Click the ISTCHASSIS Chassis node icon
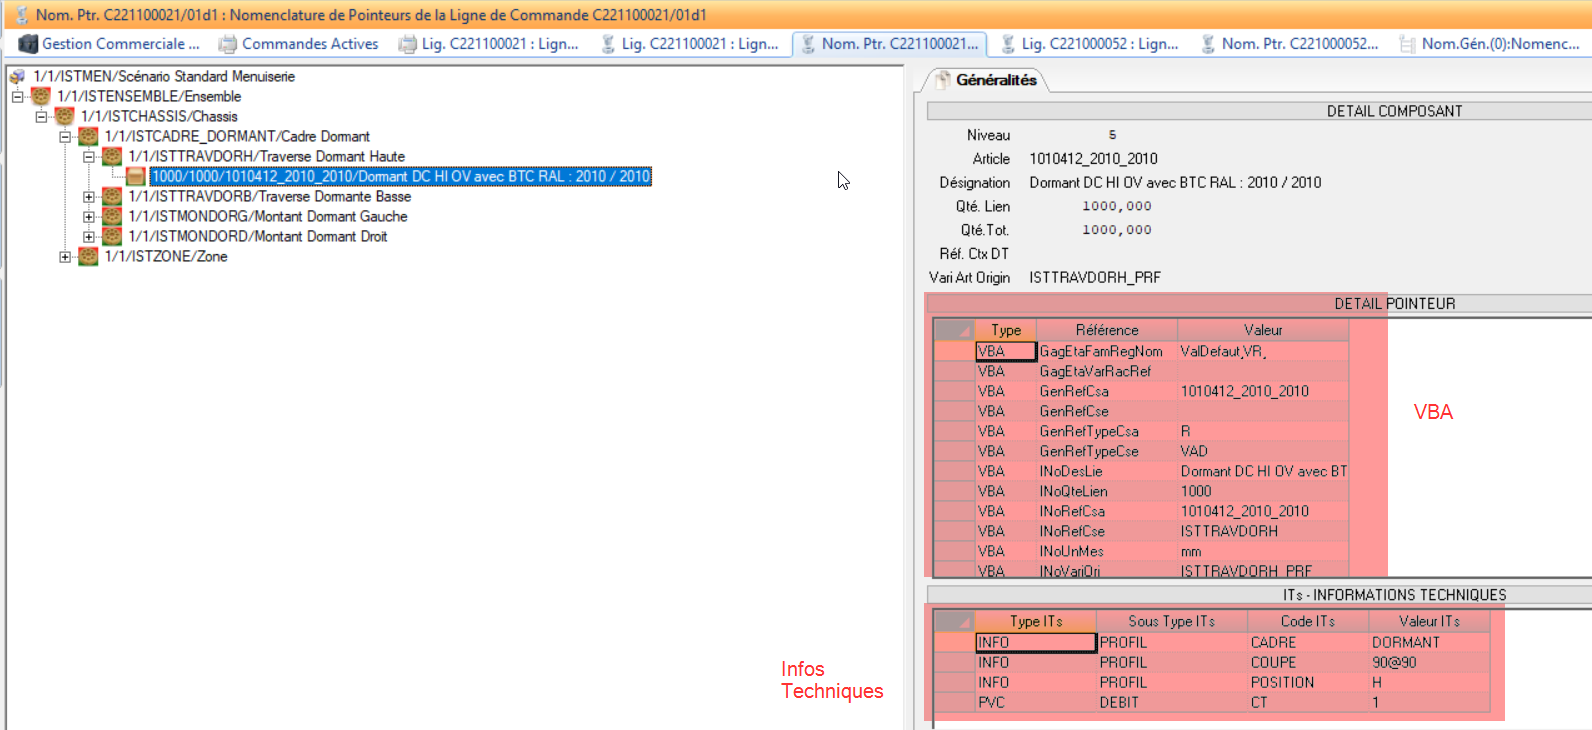 (65, 117)
